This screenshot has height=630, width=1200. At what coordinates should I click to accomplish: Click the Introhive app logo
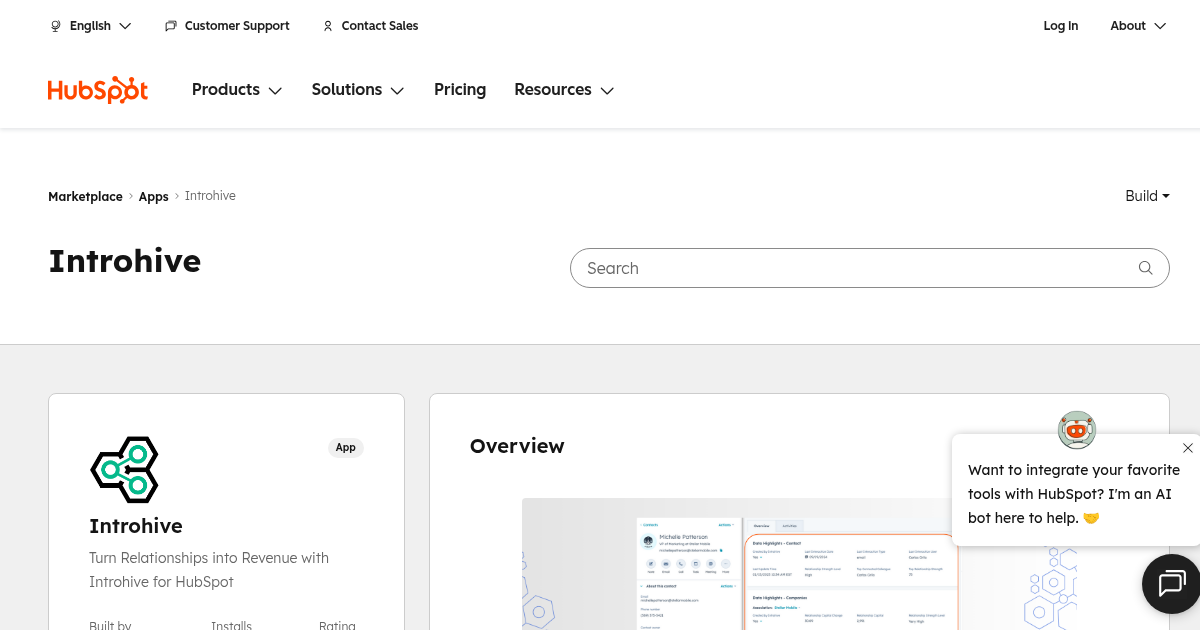[x=125, y=470]
